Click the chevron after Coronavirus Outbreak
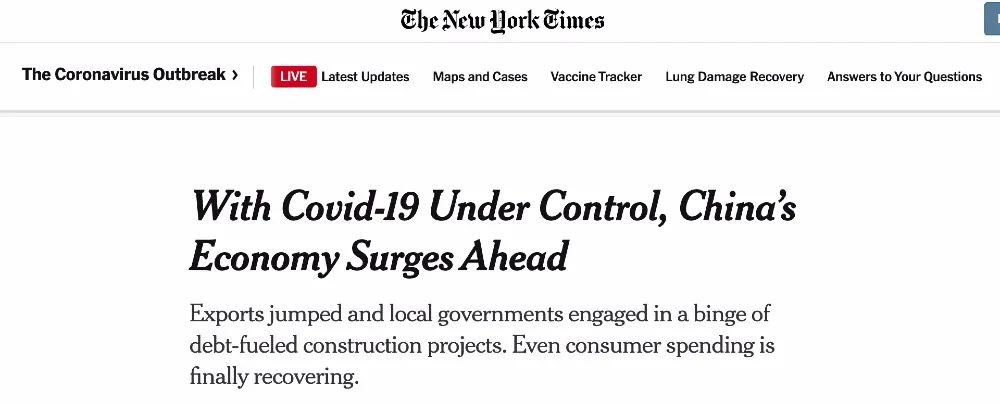Image resolution: width=1000 pixels, height=406 pixels. click(x=235, y=75)
